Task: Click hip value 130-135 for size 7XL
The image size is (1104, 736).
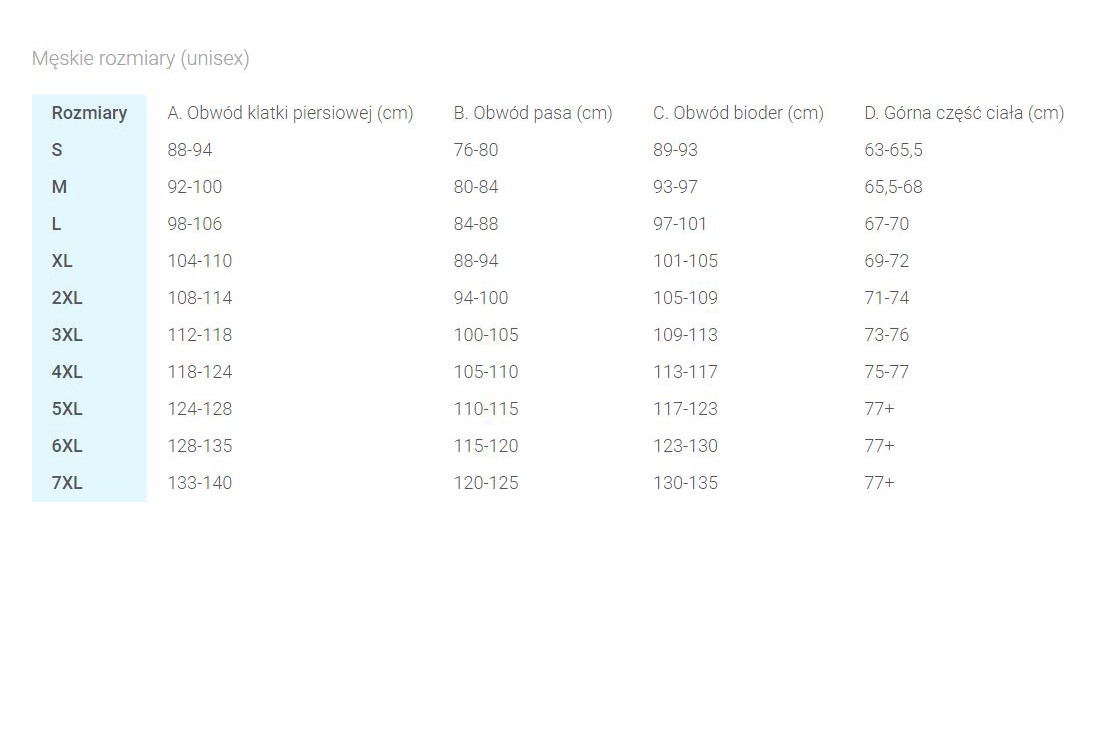Action: click(686, 482)
